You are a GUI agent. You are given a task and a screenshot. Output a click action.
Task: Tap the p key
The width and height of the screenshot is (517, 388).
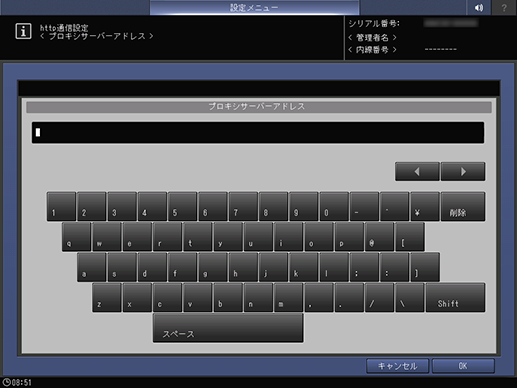349,237
